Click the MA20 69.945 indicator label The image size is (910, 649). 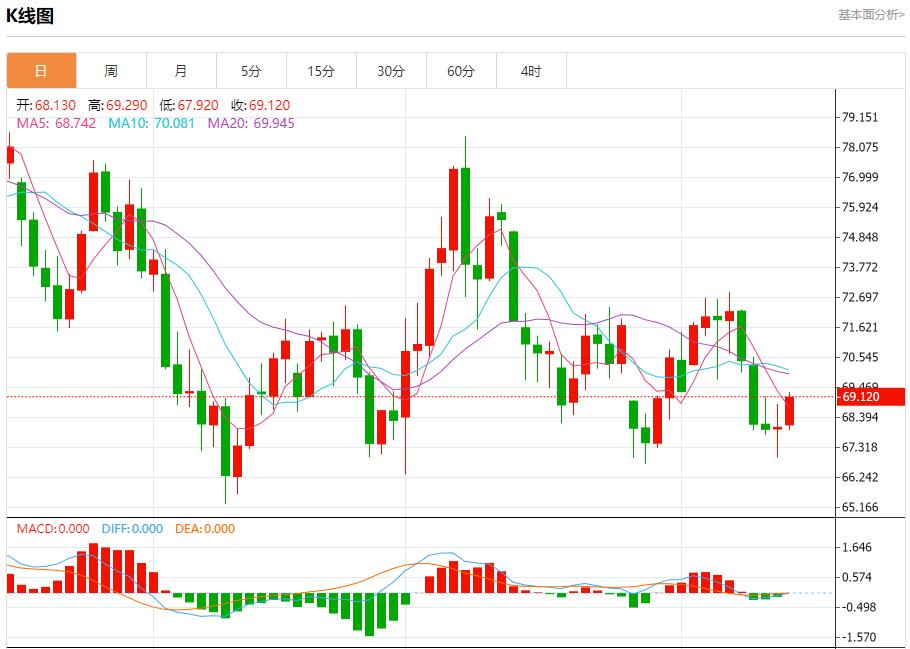(251, 123)
